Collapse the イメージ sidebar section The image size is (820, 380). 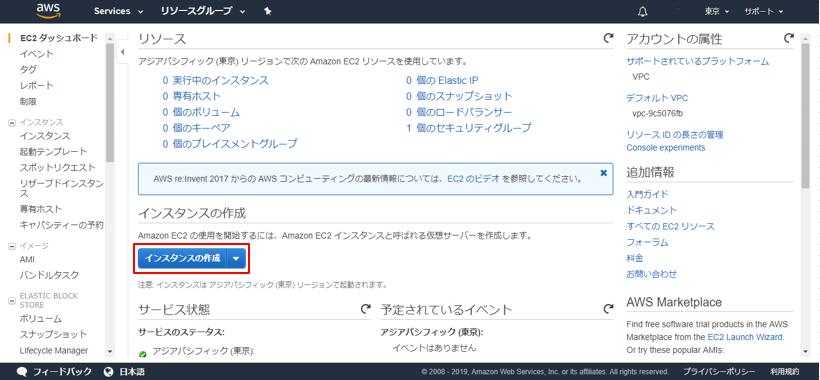[x=12, y=246]
